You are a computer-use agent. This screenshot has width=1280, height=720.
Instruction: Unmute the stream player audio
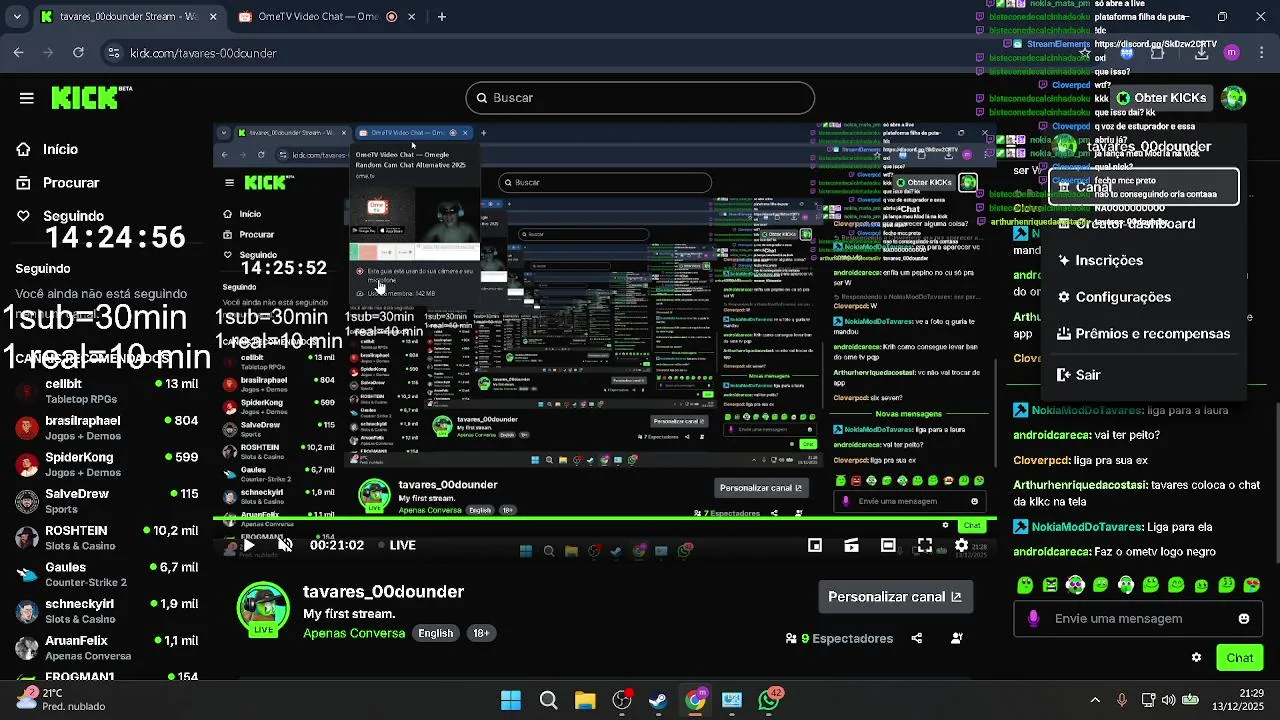pos(285,545)
